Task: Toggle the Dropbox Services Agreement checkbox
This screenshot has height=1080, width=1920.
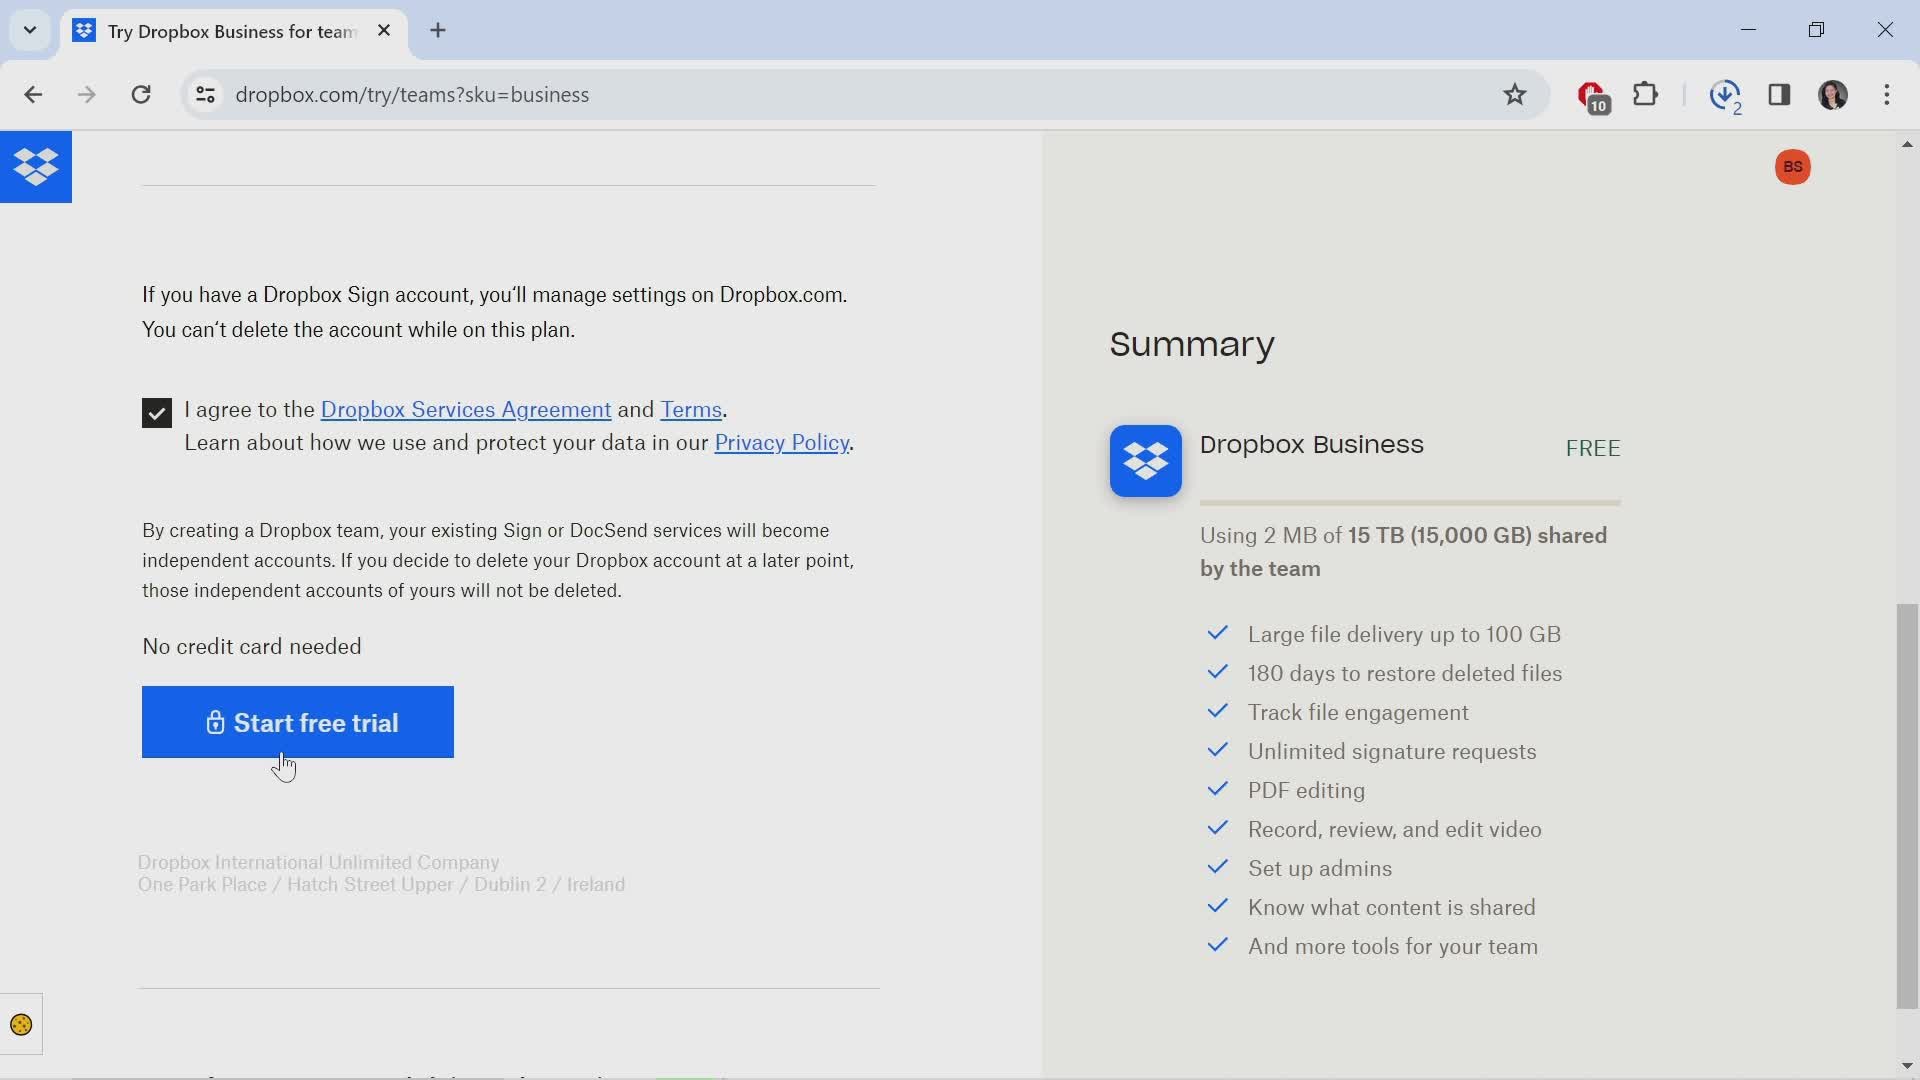Action: [x=157, y=411]
